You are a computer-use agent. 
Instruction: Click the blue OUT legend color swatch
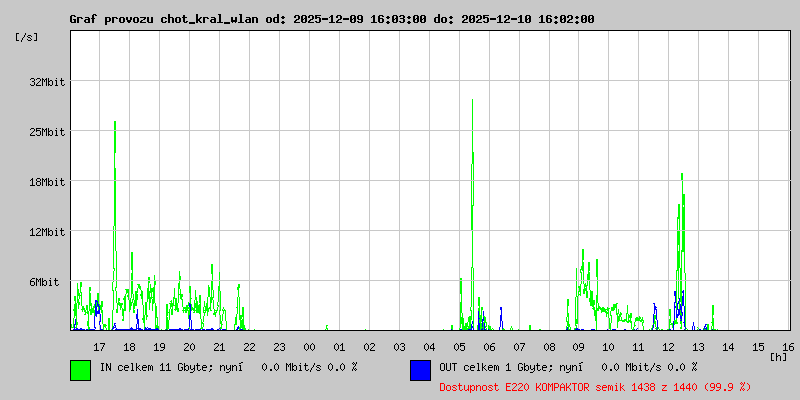(420, 370)
